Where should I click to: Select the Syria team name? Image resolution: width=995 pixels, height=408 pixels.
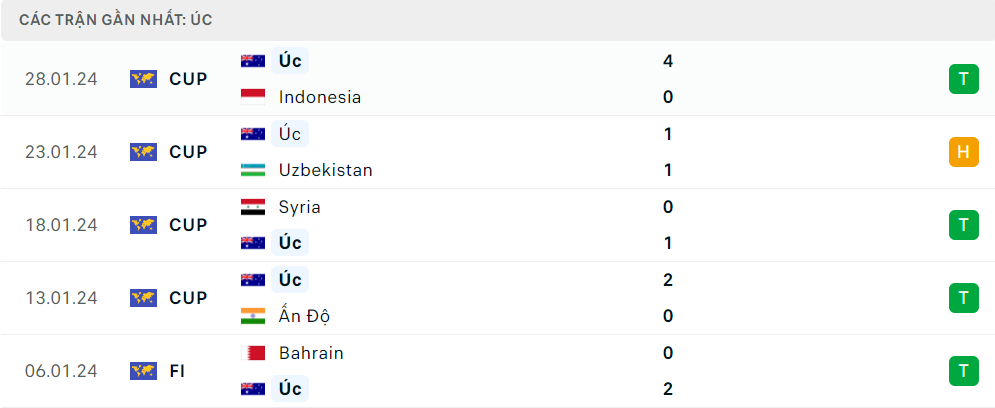[x=300, y=207]
